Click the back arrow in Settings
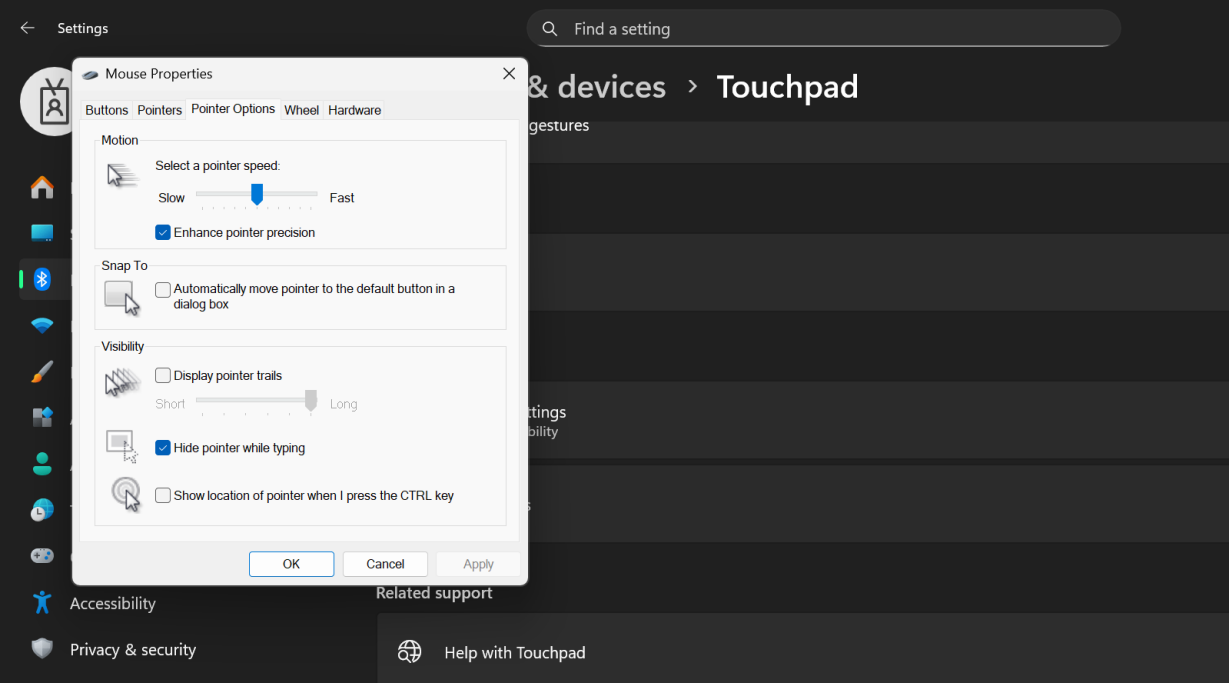 [x=27, y=28]
